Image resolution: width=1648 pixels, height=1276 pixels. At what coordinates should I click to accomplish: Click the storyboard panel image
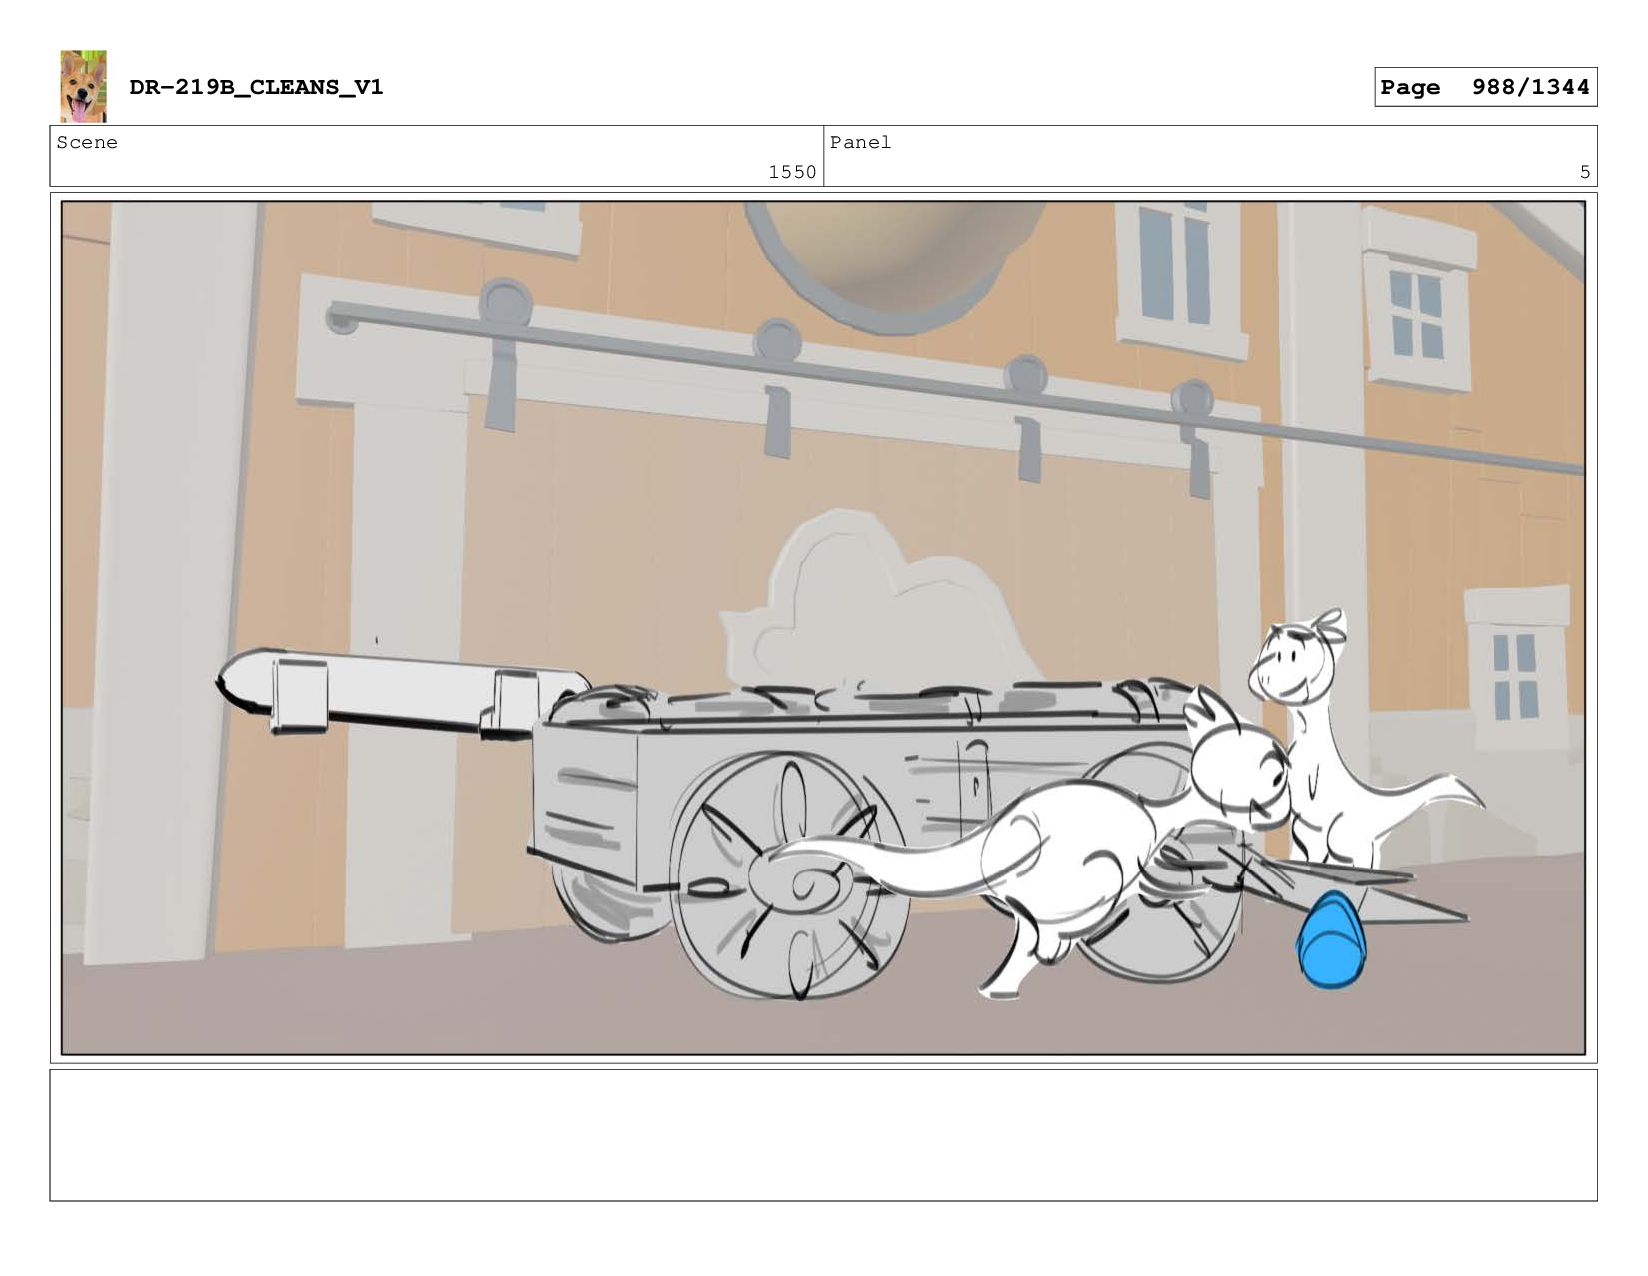click(x=823, y=628)
